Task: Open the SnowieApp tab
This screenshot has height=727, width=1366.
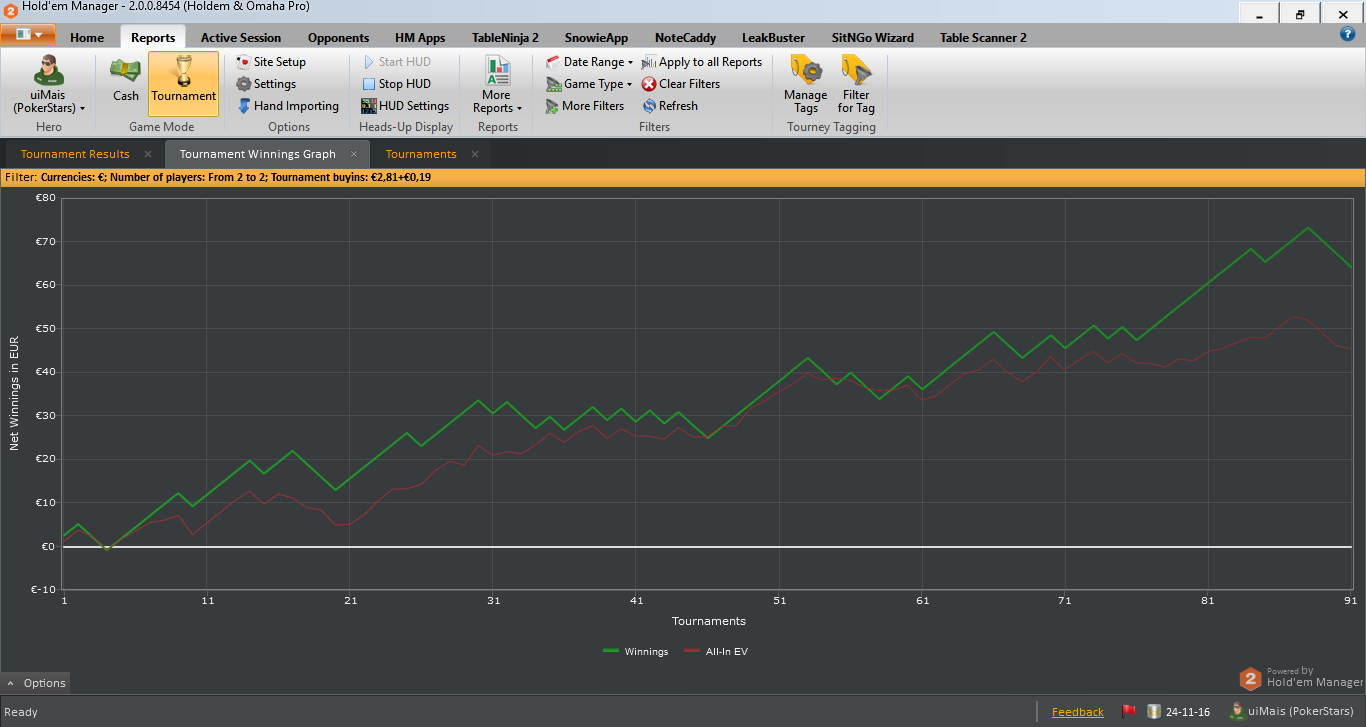Action: point(596,38)
